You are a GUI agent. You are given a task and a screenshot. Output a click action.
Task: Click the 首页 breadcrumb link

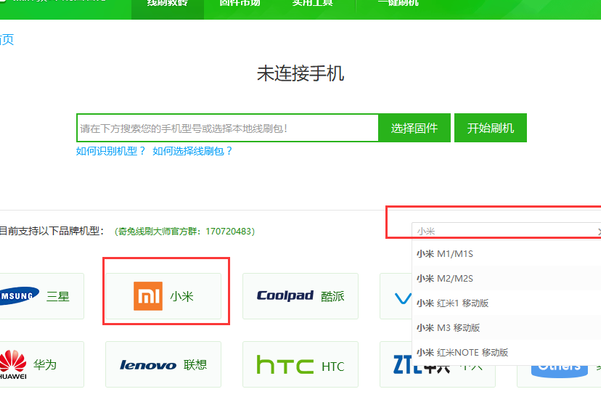pos(7,39)
